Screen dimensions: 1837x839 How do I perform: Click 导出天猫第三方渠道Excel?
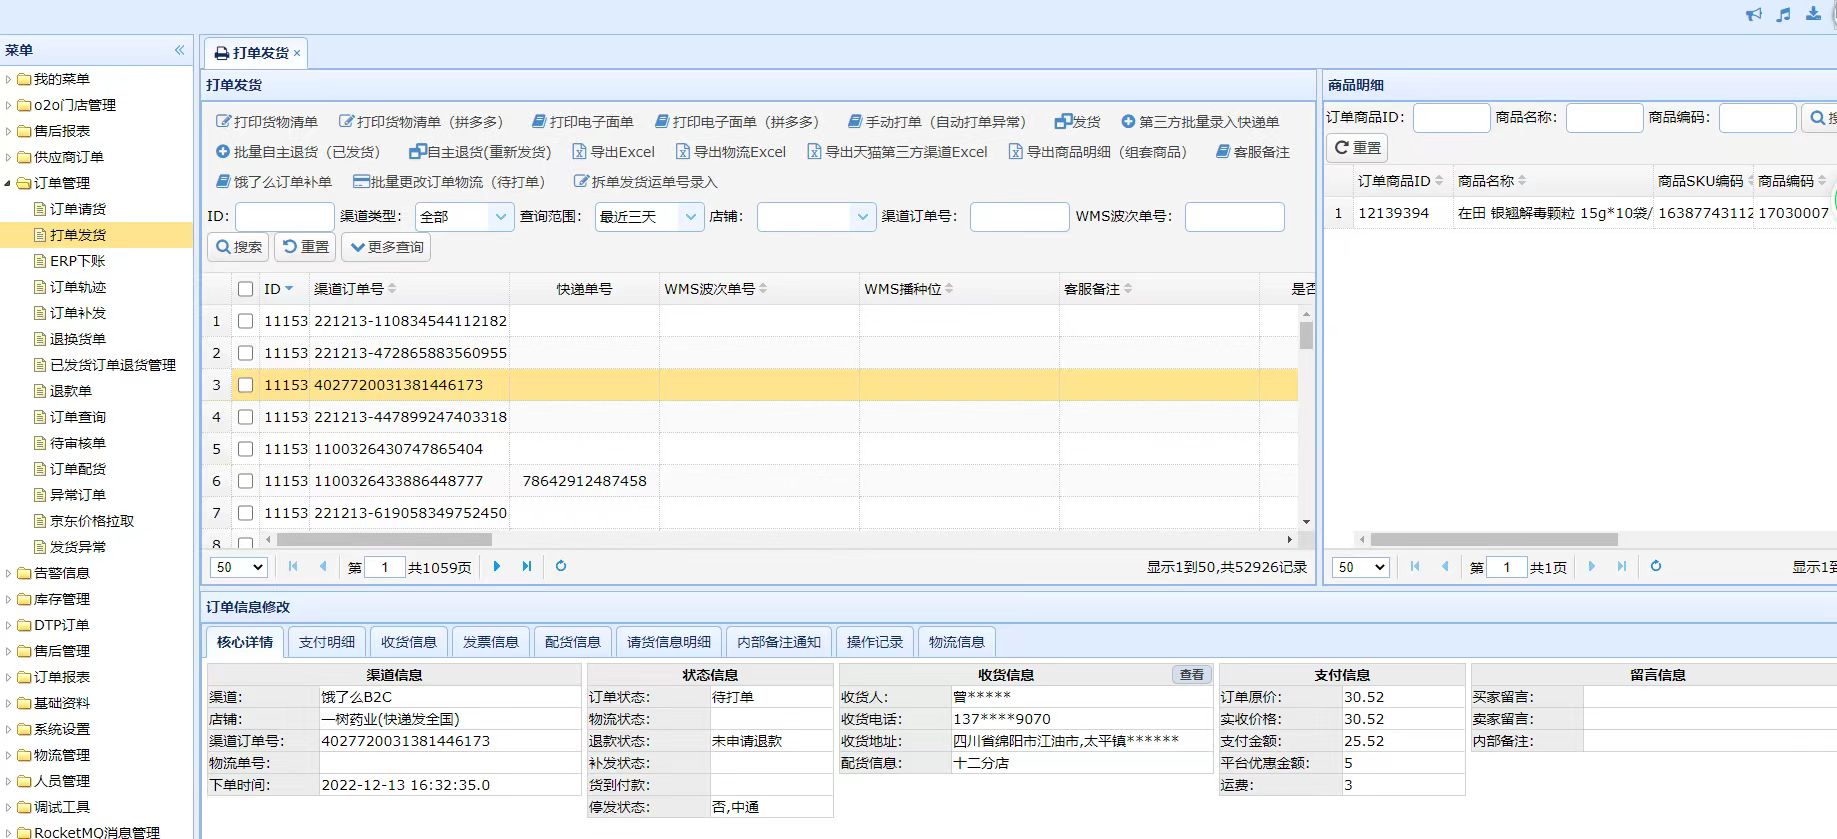897,152
